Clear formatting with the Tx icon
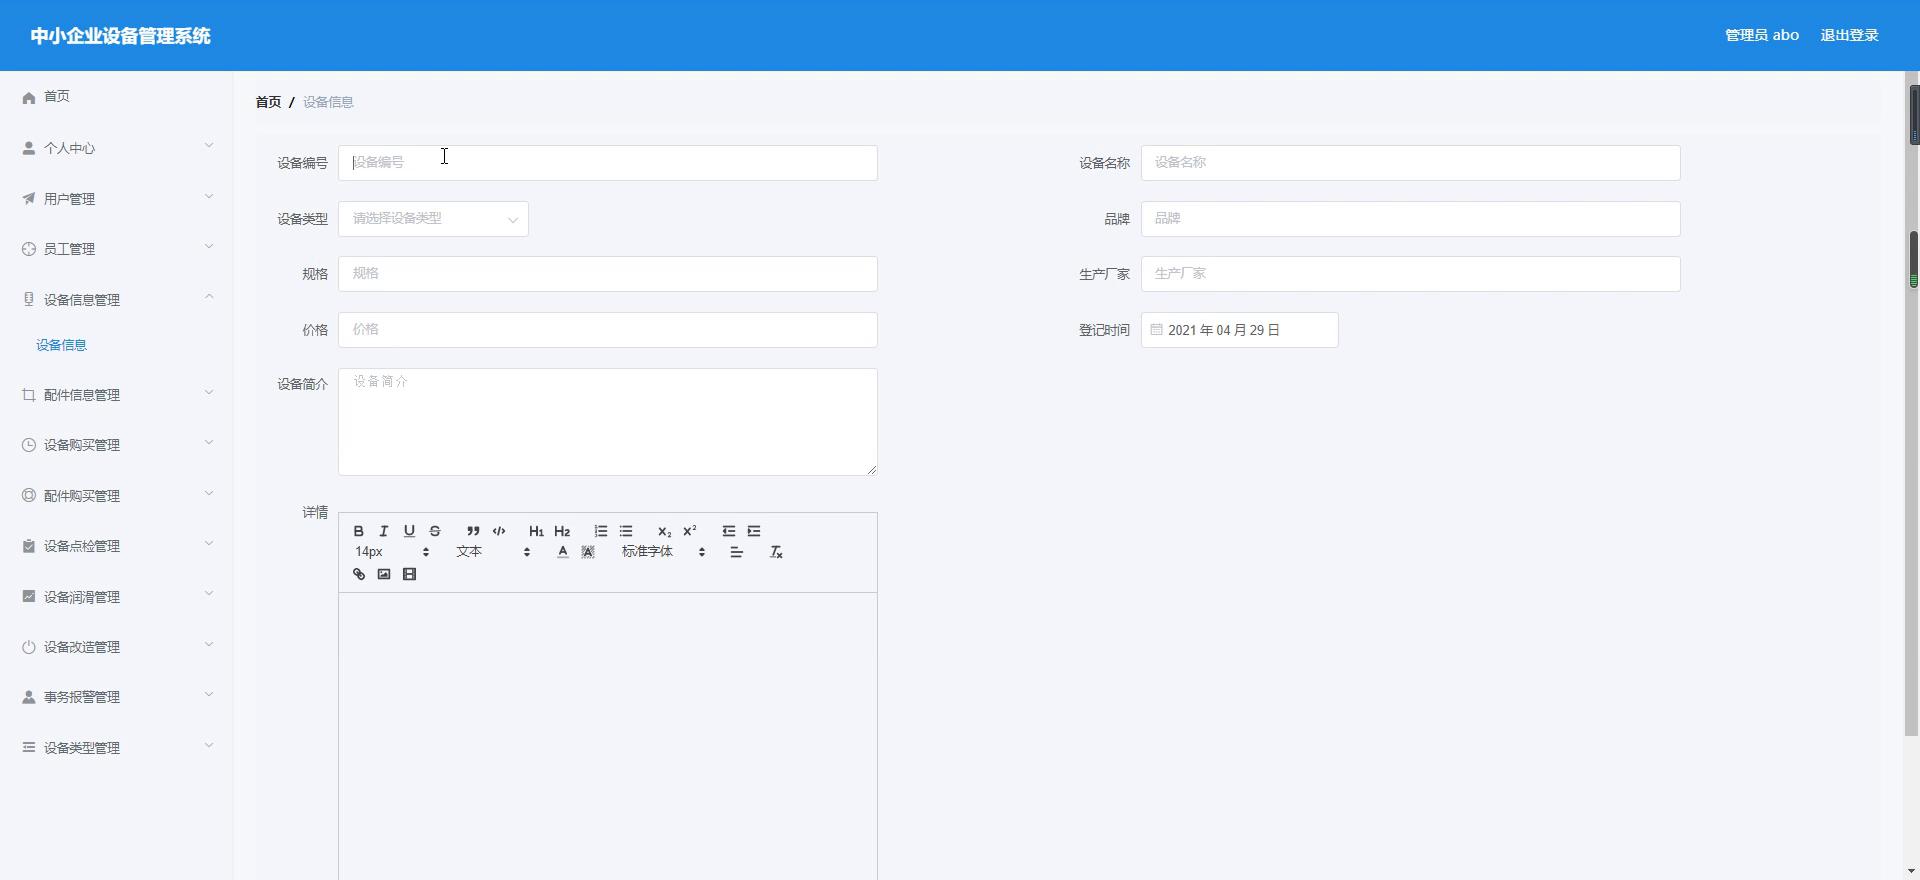The image size is (1920, 880). click(x=776, y=552)
